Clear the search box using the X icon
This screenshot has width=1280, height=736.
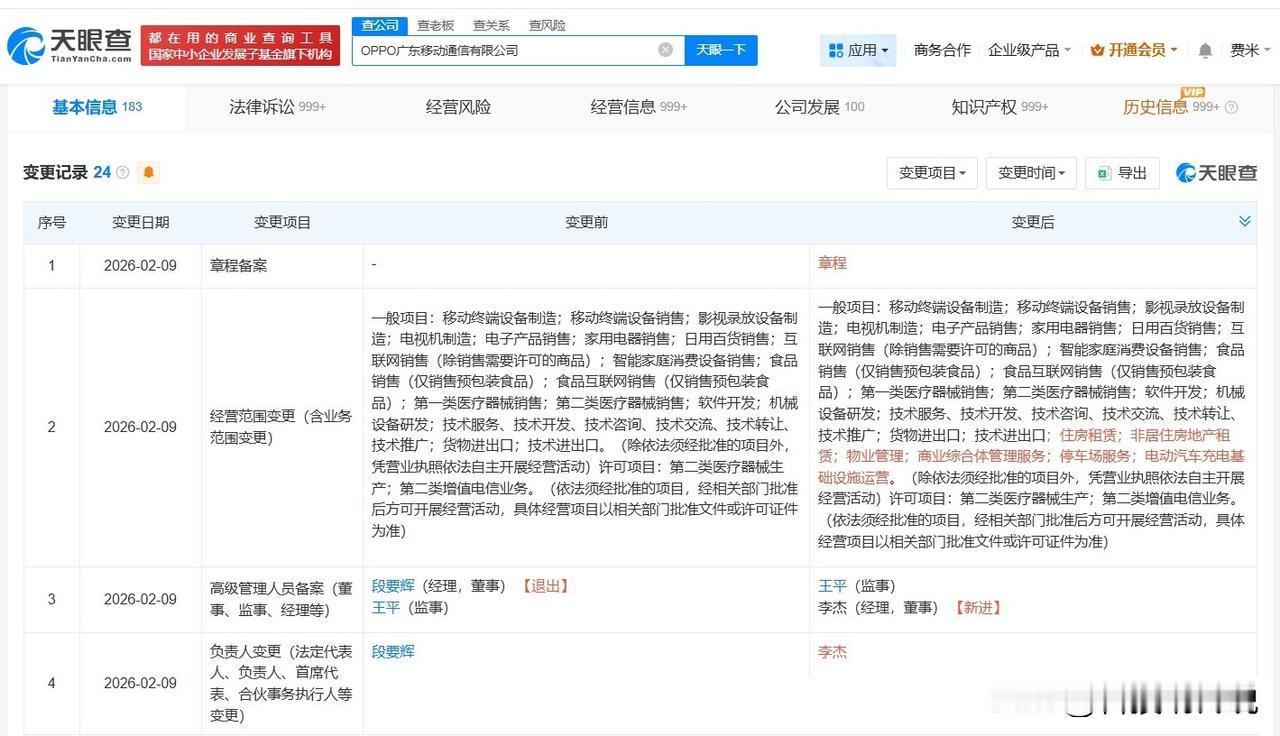tap(664, 49)
